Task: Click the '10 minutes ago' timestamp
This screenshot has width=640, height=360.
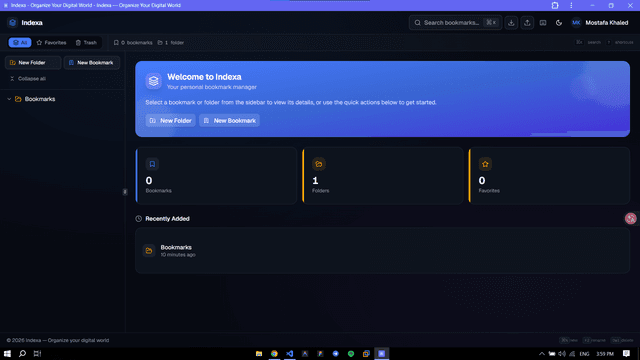Action: 178,255
